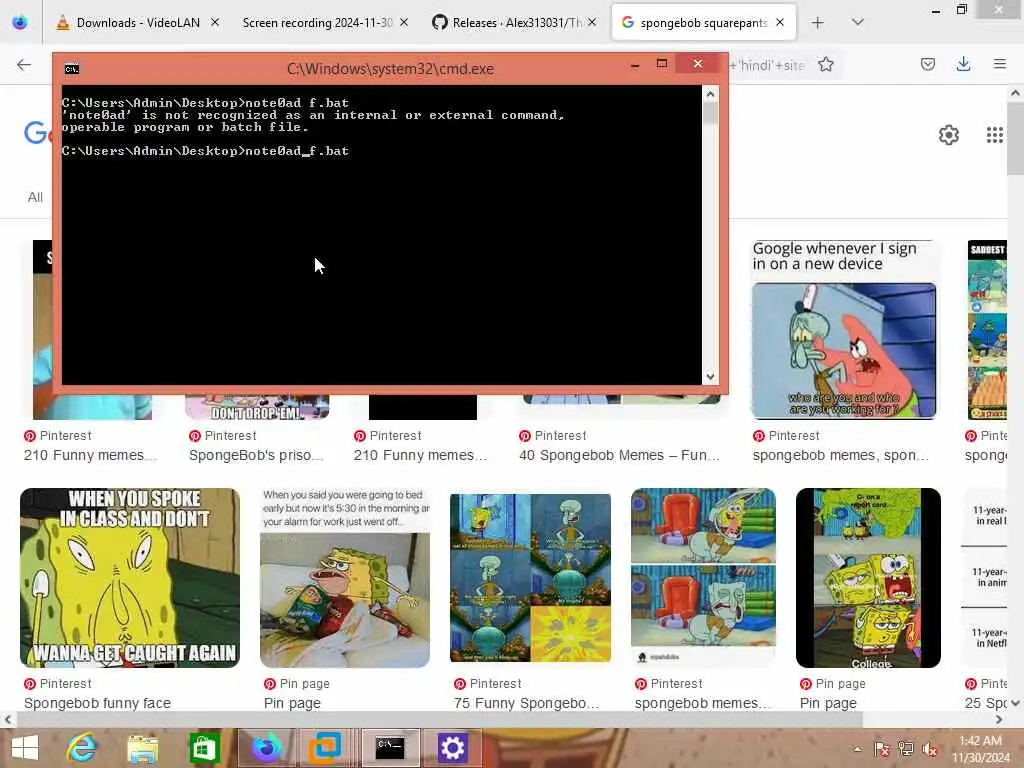1024x768 pixels.
Task: Open the browser hamburger menu
Action: click(999, 64)
